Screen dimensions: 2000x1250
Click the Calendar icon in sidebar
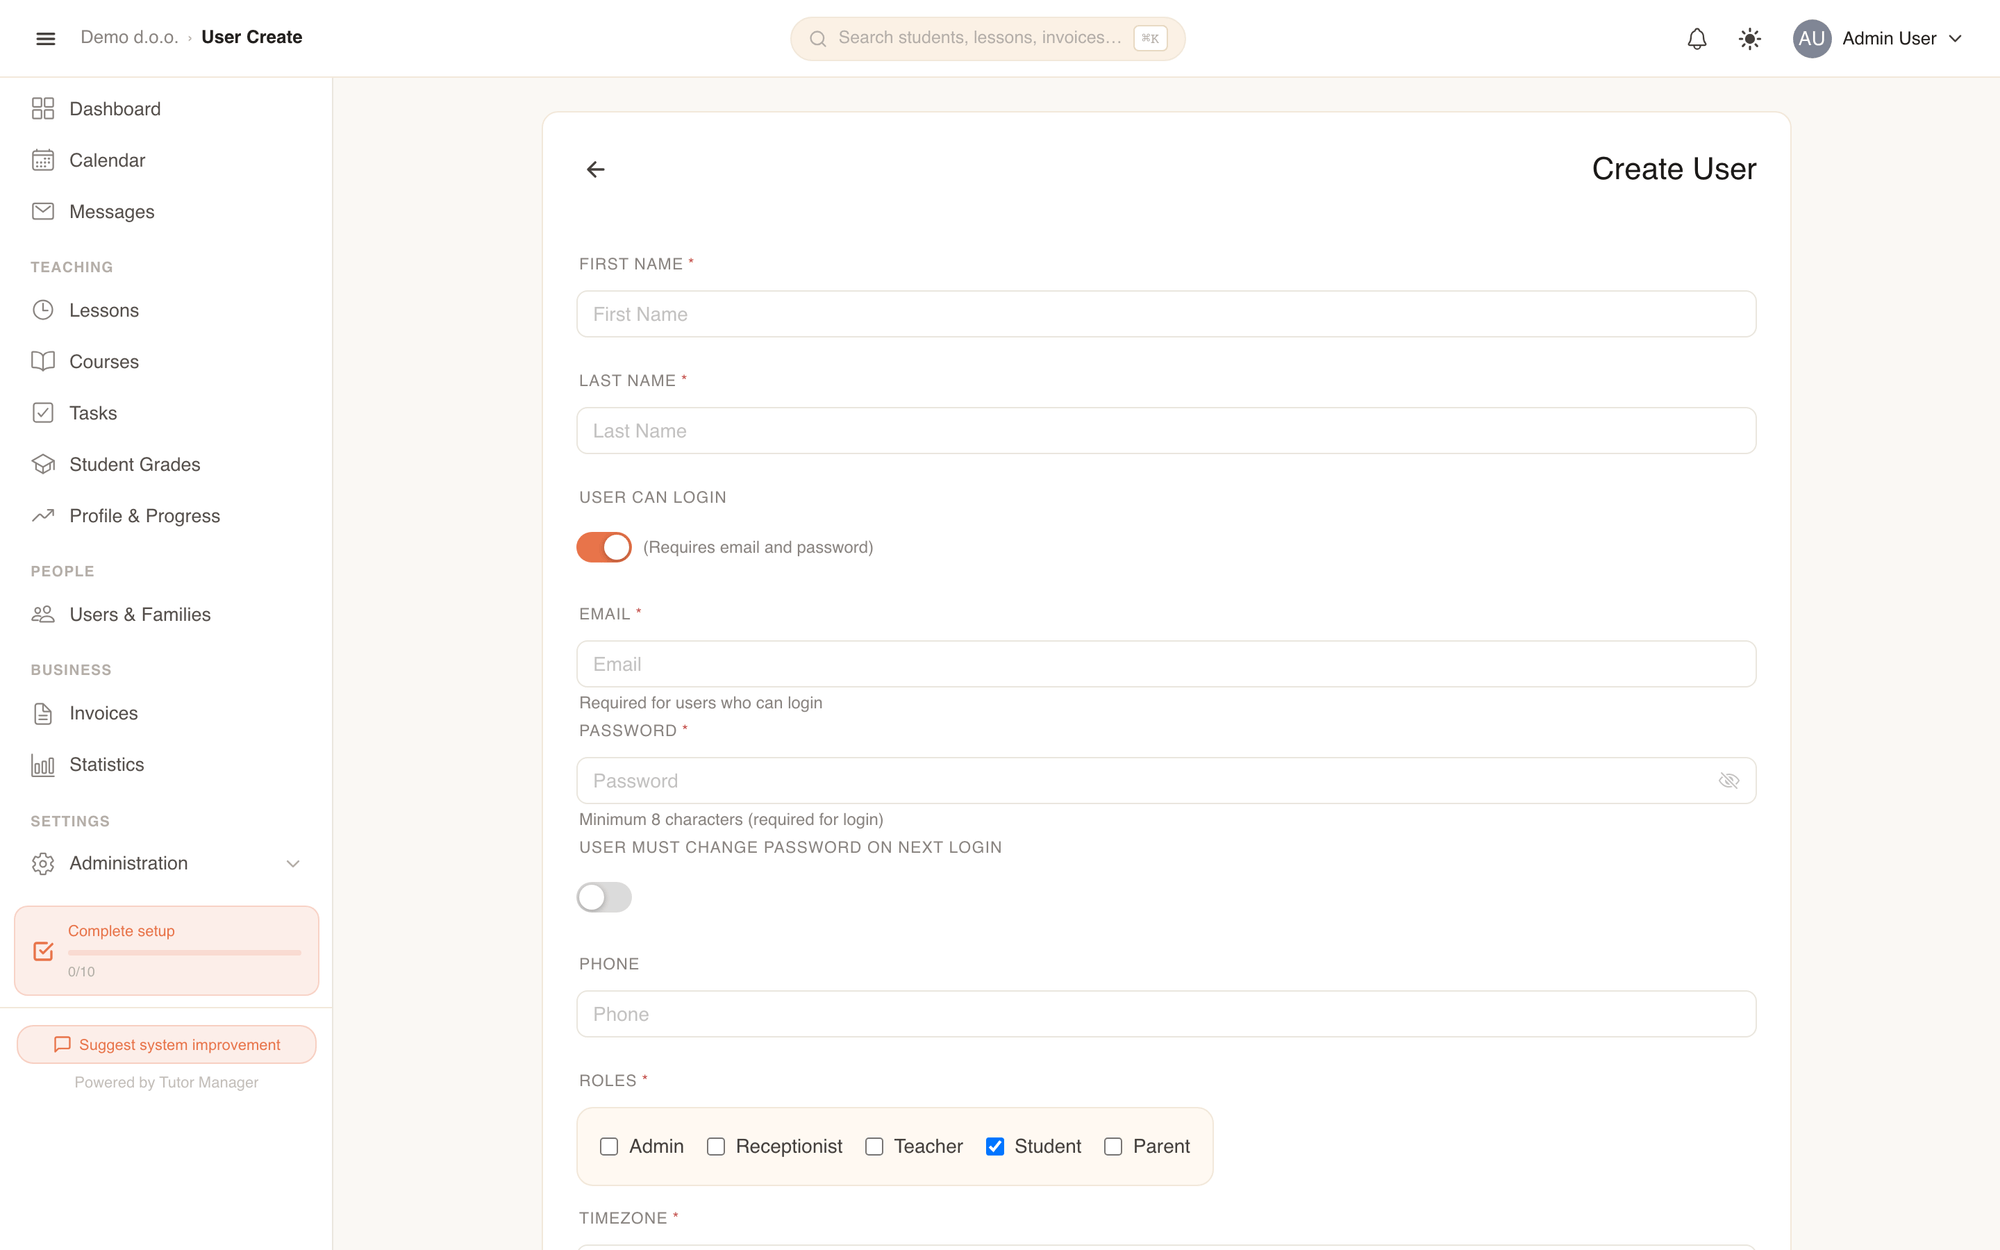[x=43, y=160]
